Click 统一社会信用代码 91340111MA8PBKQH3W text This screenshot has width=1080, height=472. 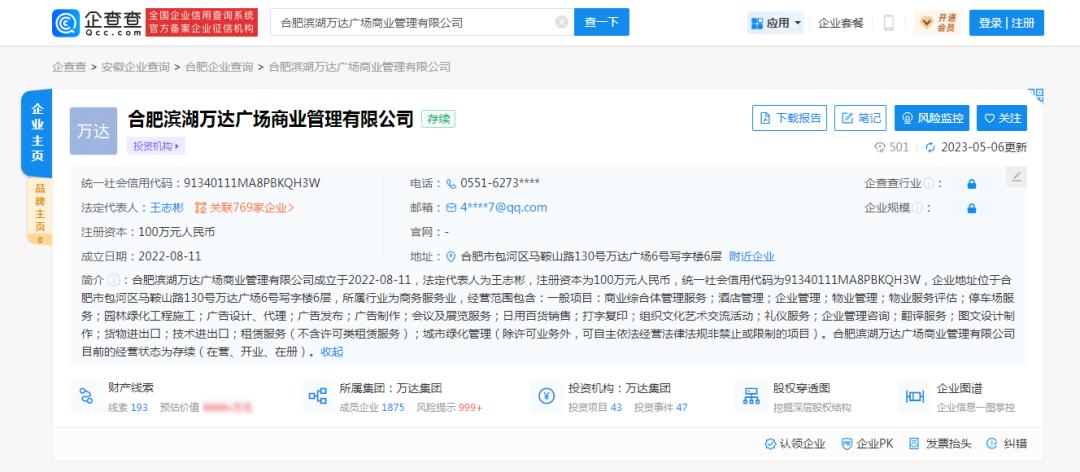point(200,183)
